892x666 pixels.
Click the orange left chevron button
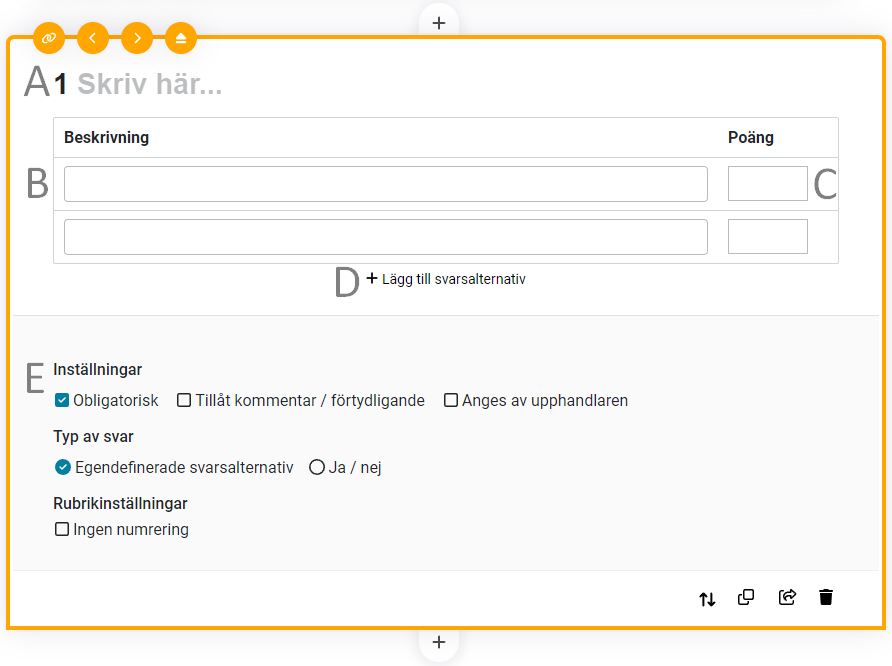point(92,39)
